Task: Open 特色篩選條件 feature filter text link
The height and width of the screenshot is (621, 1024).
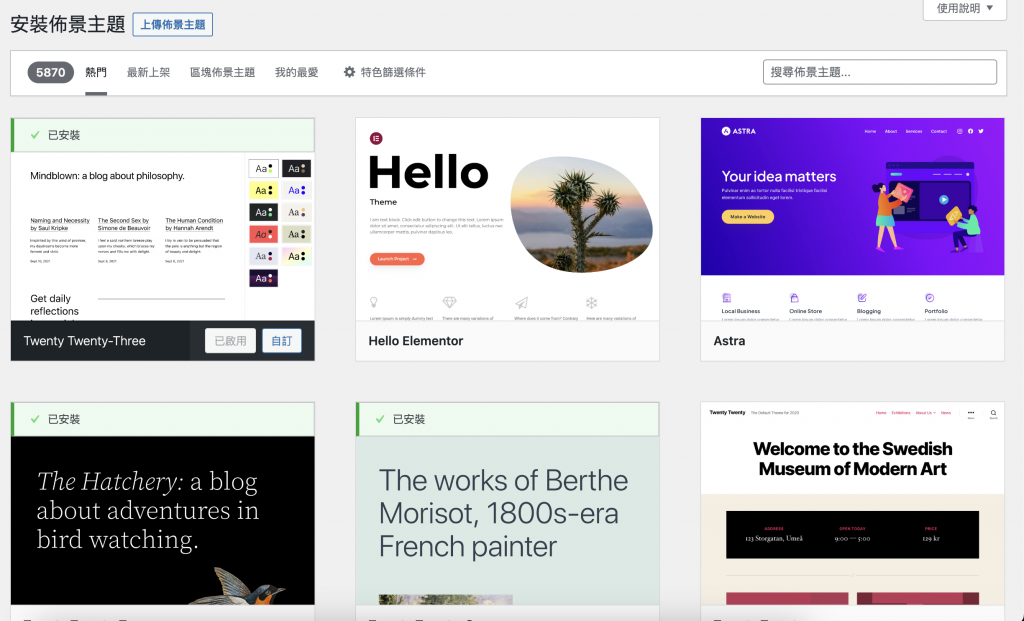Action: [x=393, y=72]
